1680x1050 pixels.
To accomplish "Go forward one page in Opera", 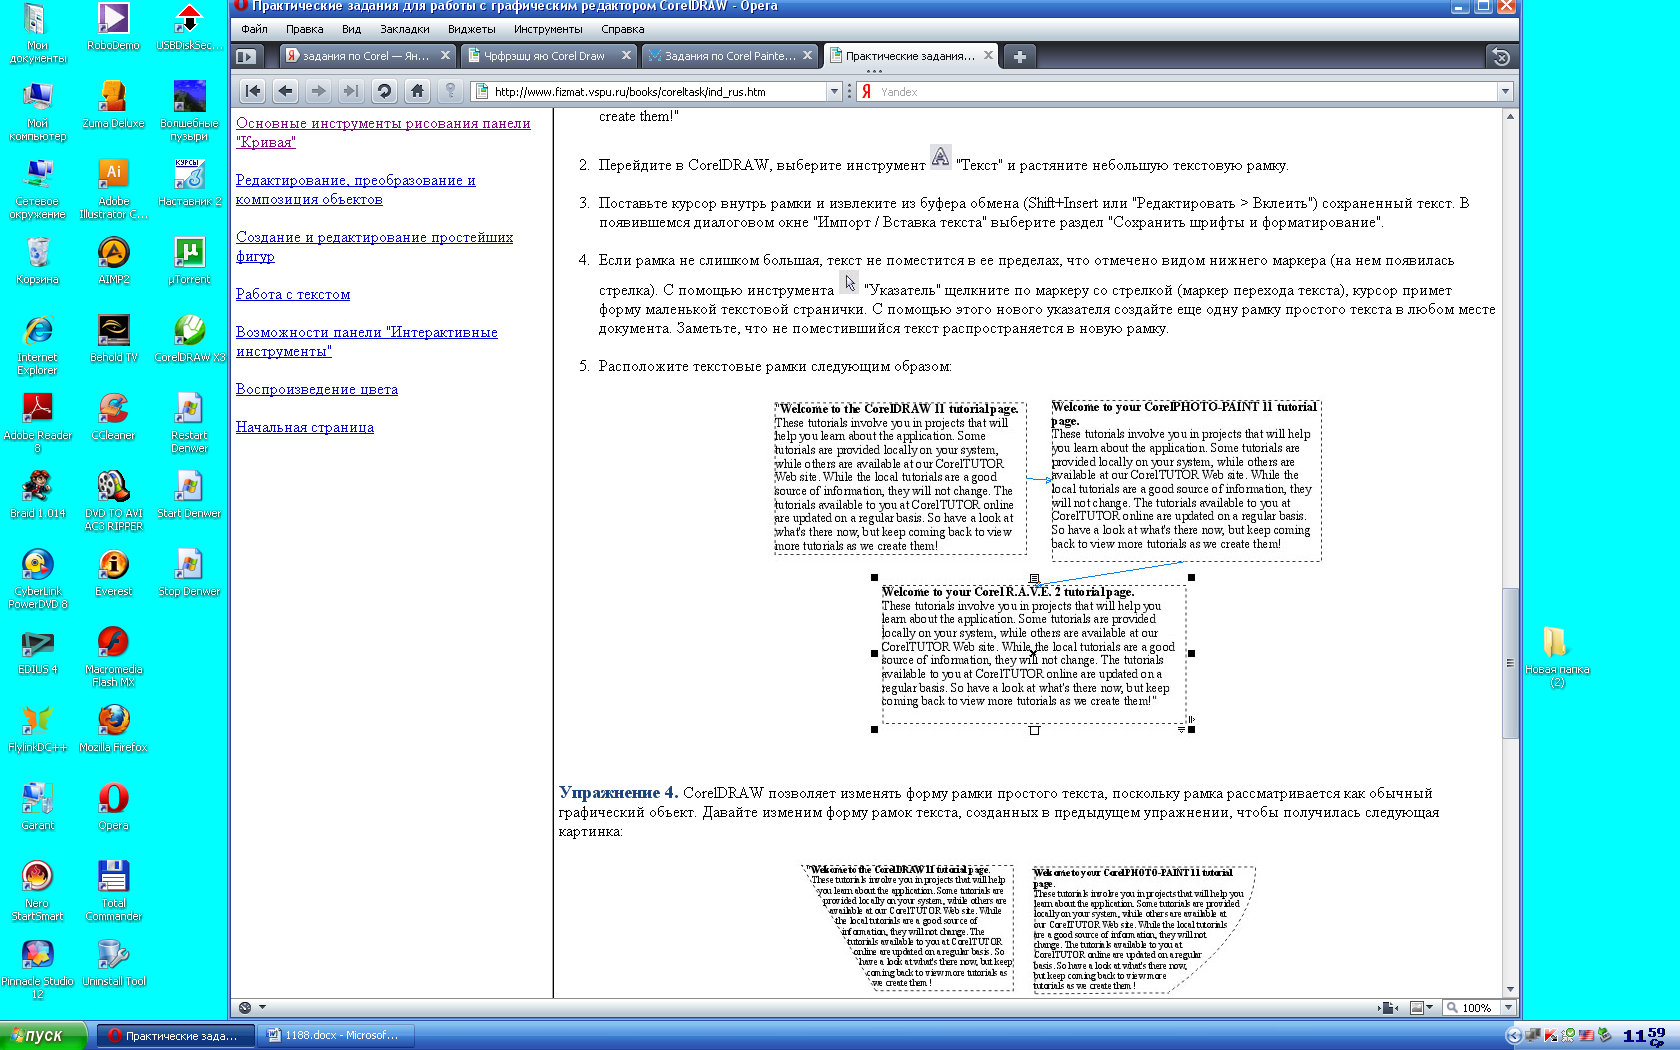I will point(318,91).
